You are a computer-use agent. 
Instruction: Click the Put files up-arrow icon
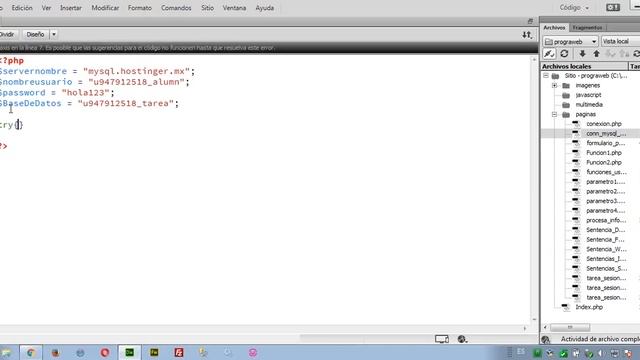click(x=596, y=54)
